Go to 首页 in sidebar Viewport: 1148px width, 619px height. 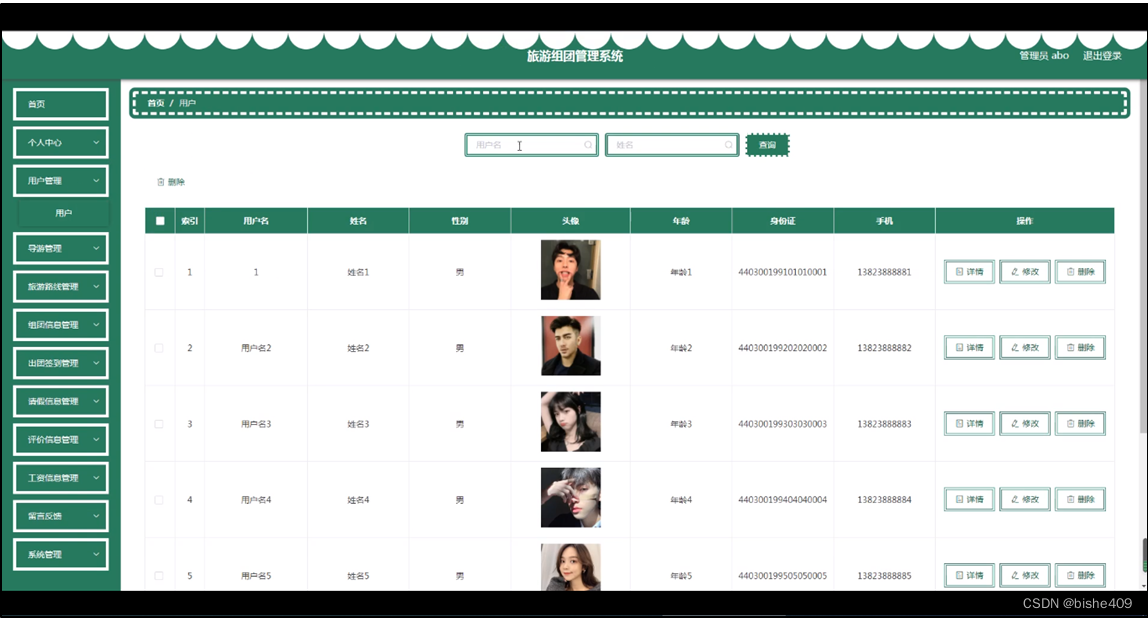click(61, 104)
